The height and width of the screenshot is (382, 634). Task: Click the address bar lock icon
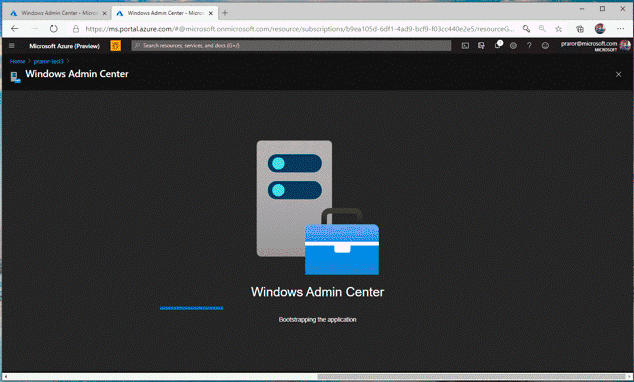click(x=76, y=29)
